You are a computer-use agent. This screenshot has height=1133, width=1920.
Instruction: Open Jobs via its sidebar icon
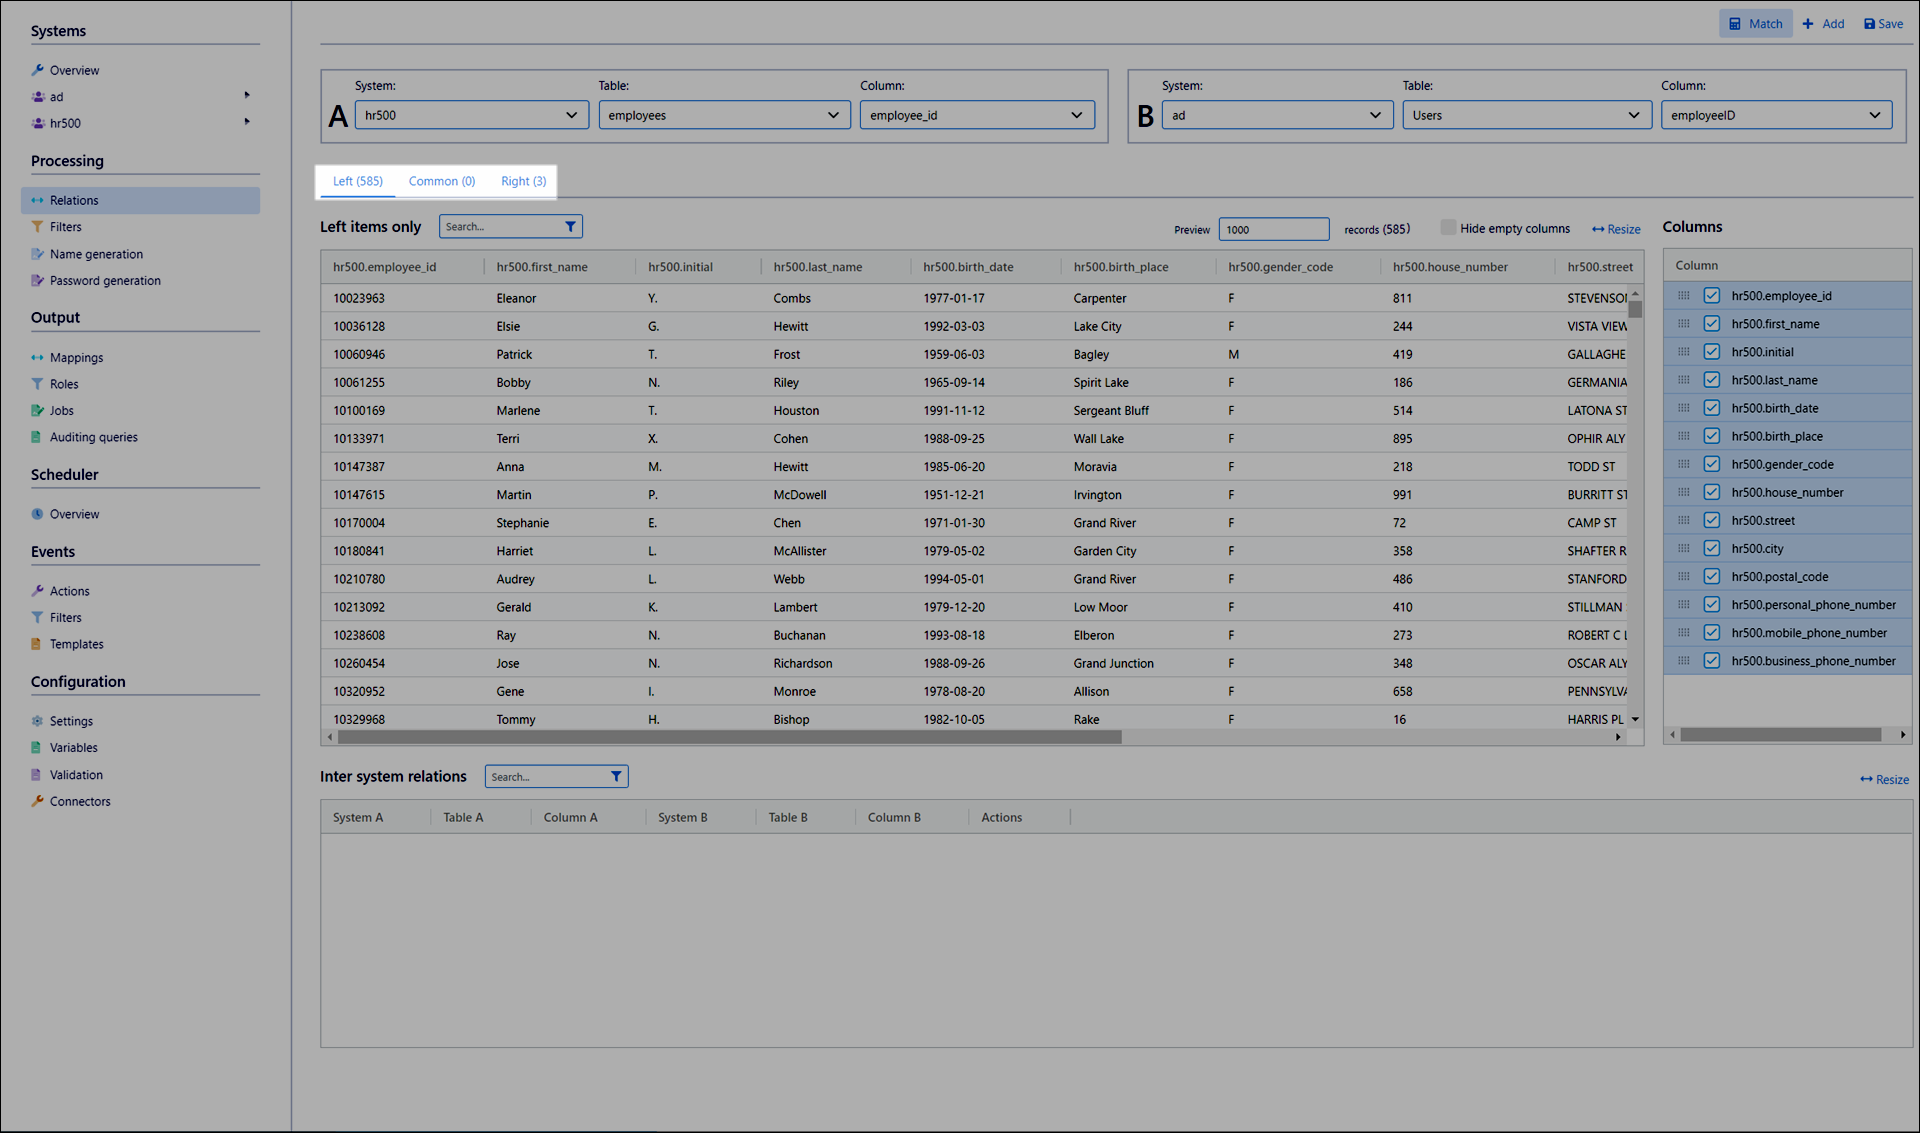37,411
